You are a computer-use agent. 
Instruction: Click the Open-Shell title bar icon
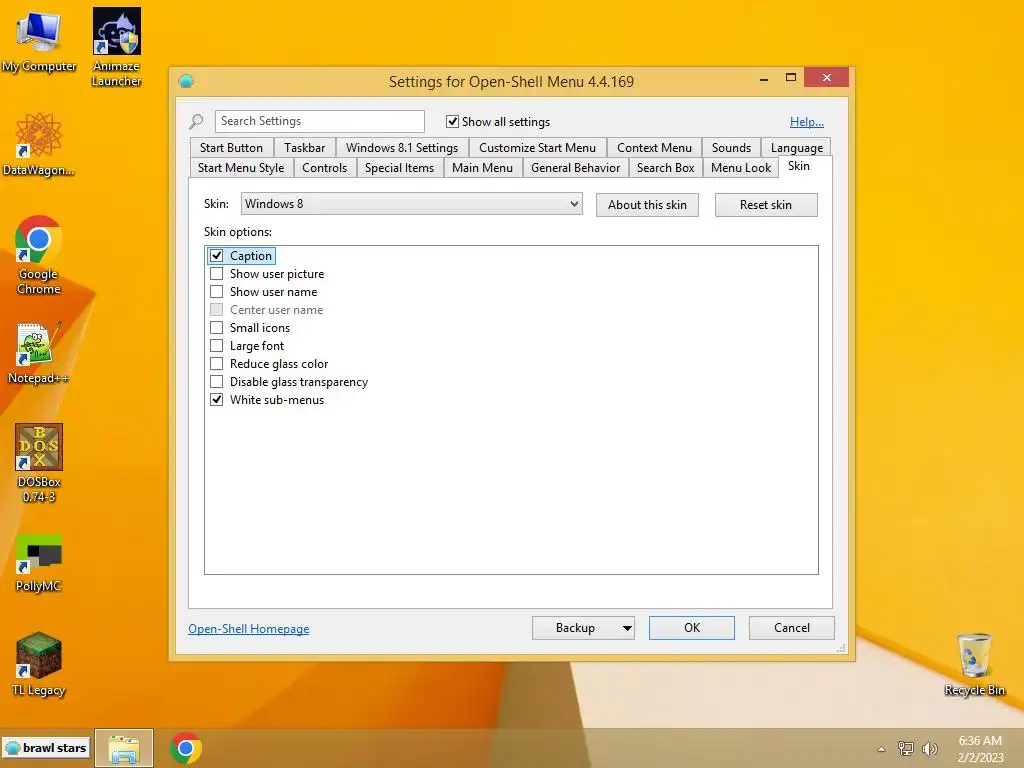click(x=186, y=81)
